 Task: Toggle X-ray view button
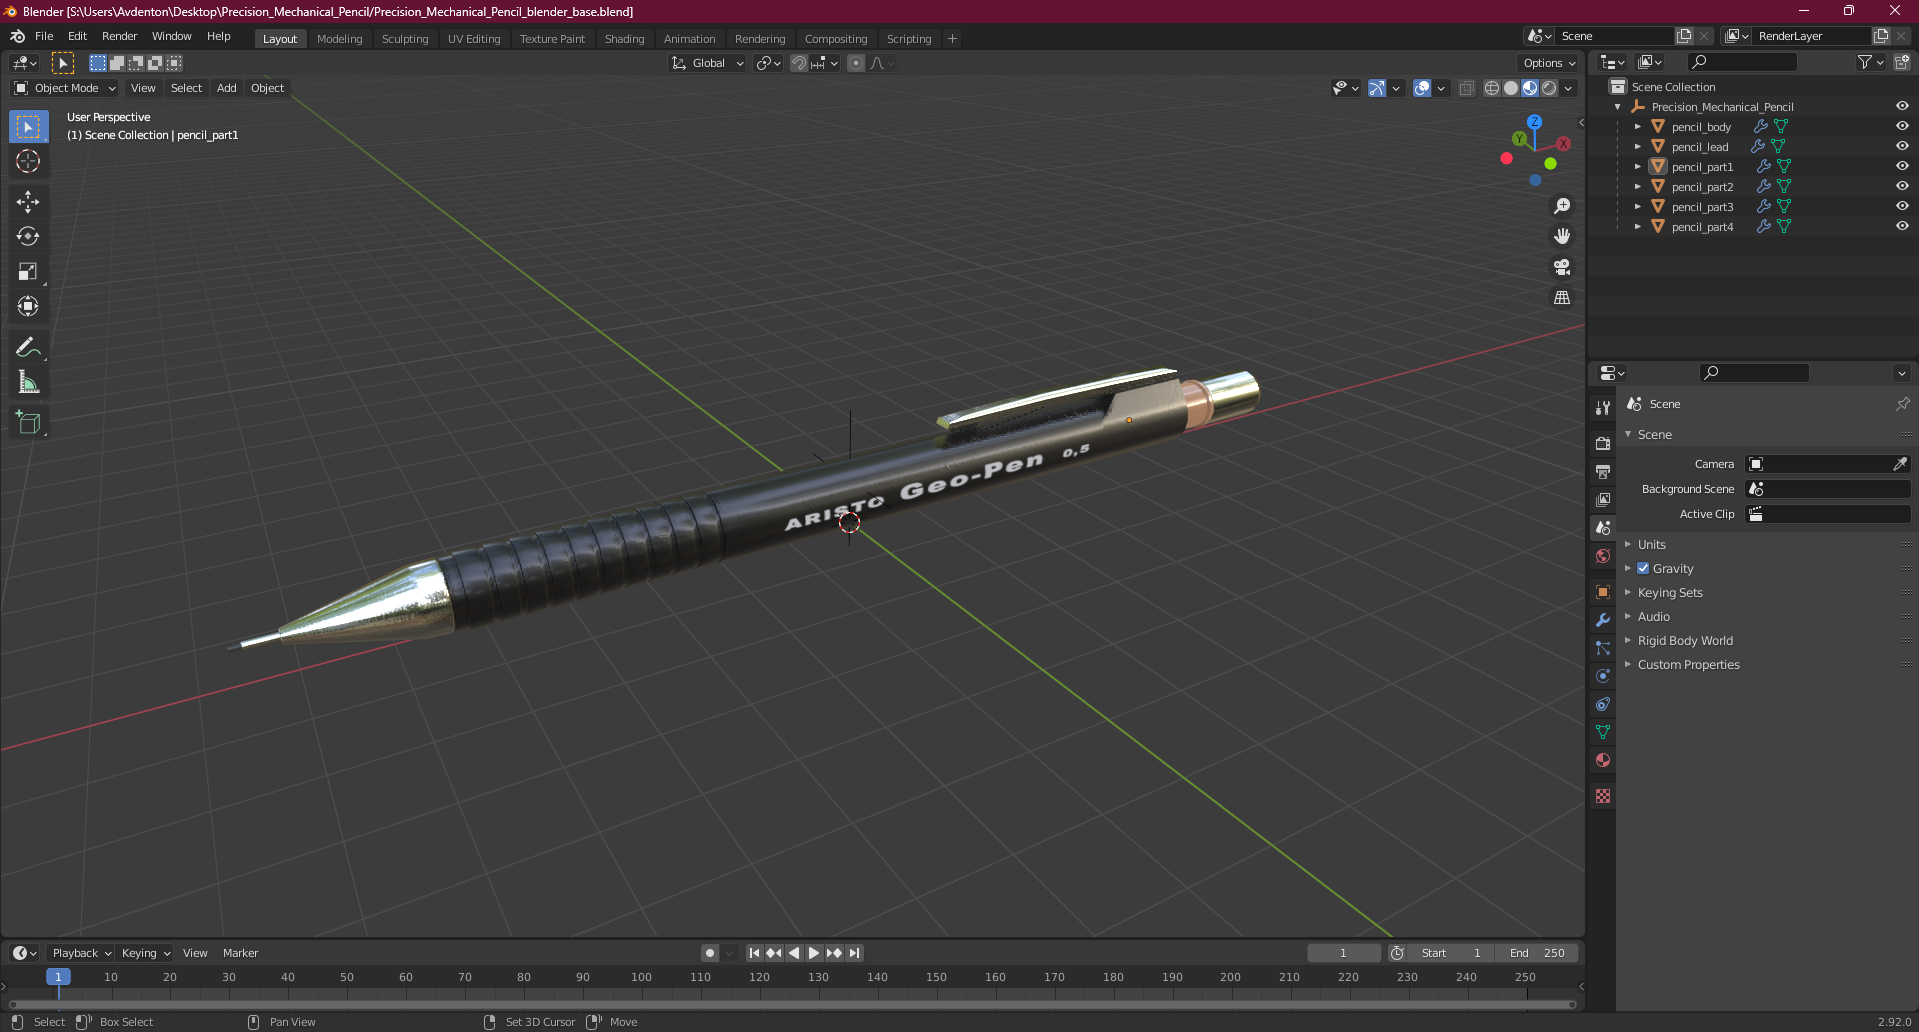coord(1467,88)
